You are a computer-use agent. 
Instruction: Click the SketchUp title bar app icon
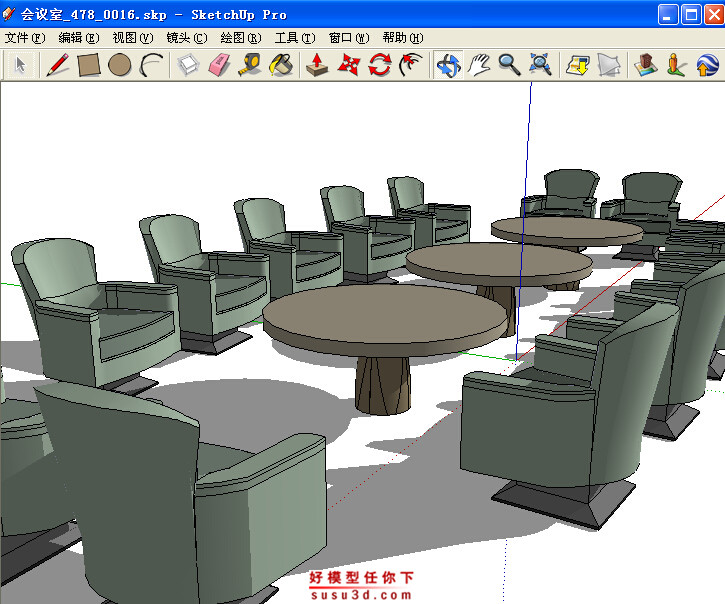click(x=9, y=14)
